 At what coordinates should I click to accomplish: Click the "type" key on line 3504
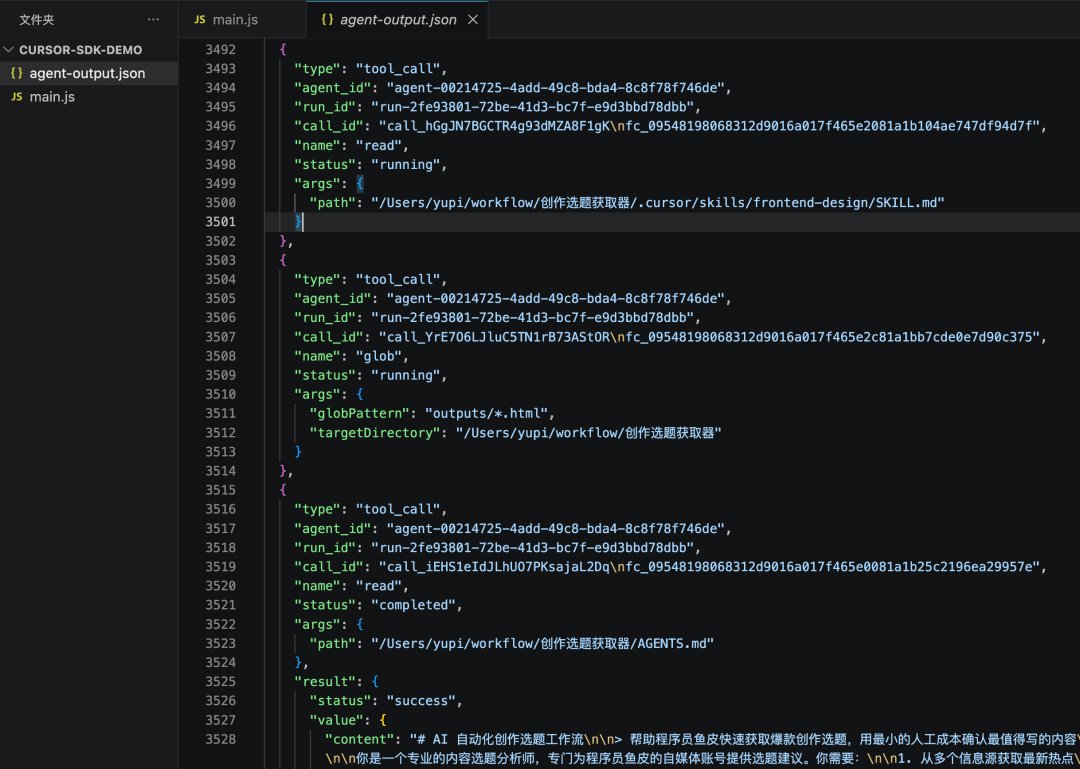(317, 280)
